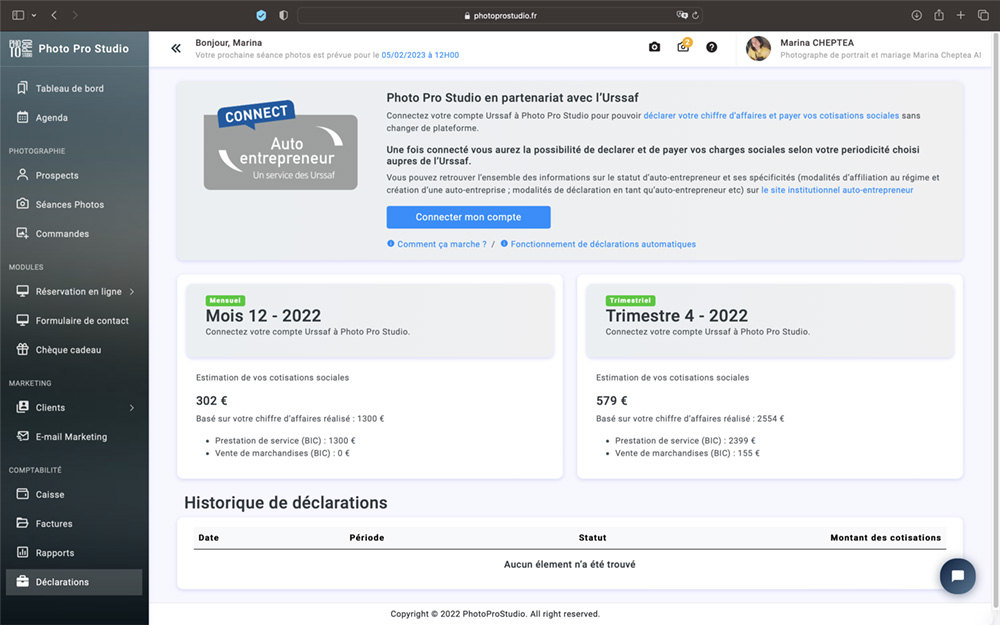Open Rapports page
The height and width of the screenshot is (625, 1000).
[55, 553]
